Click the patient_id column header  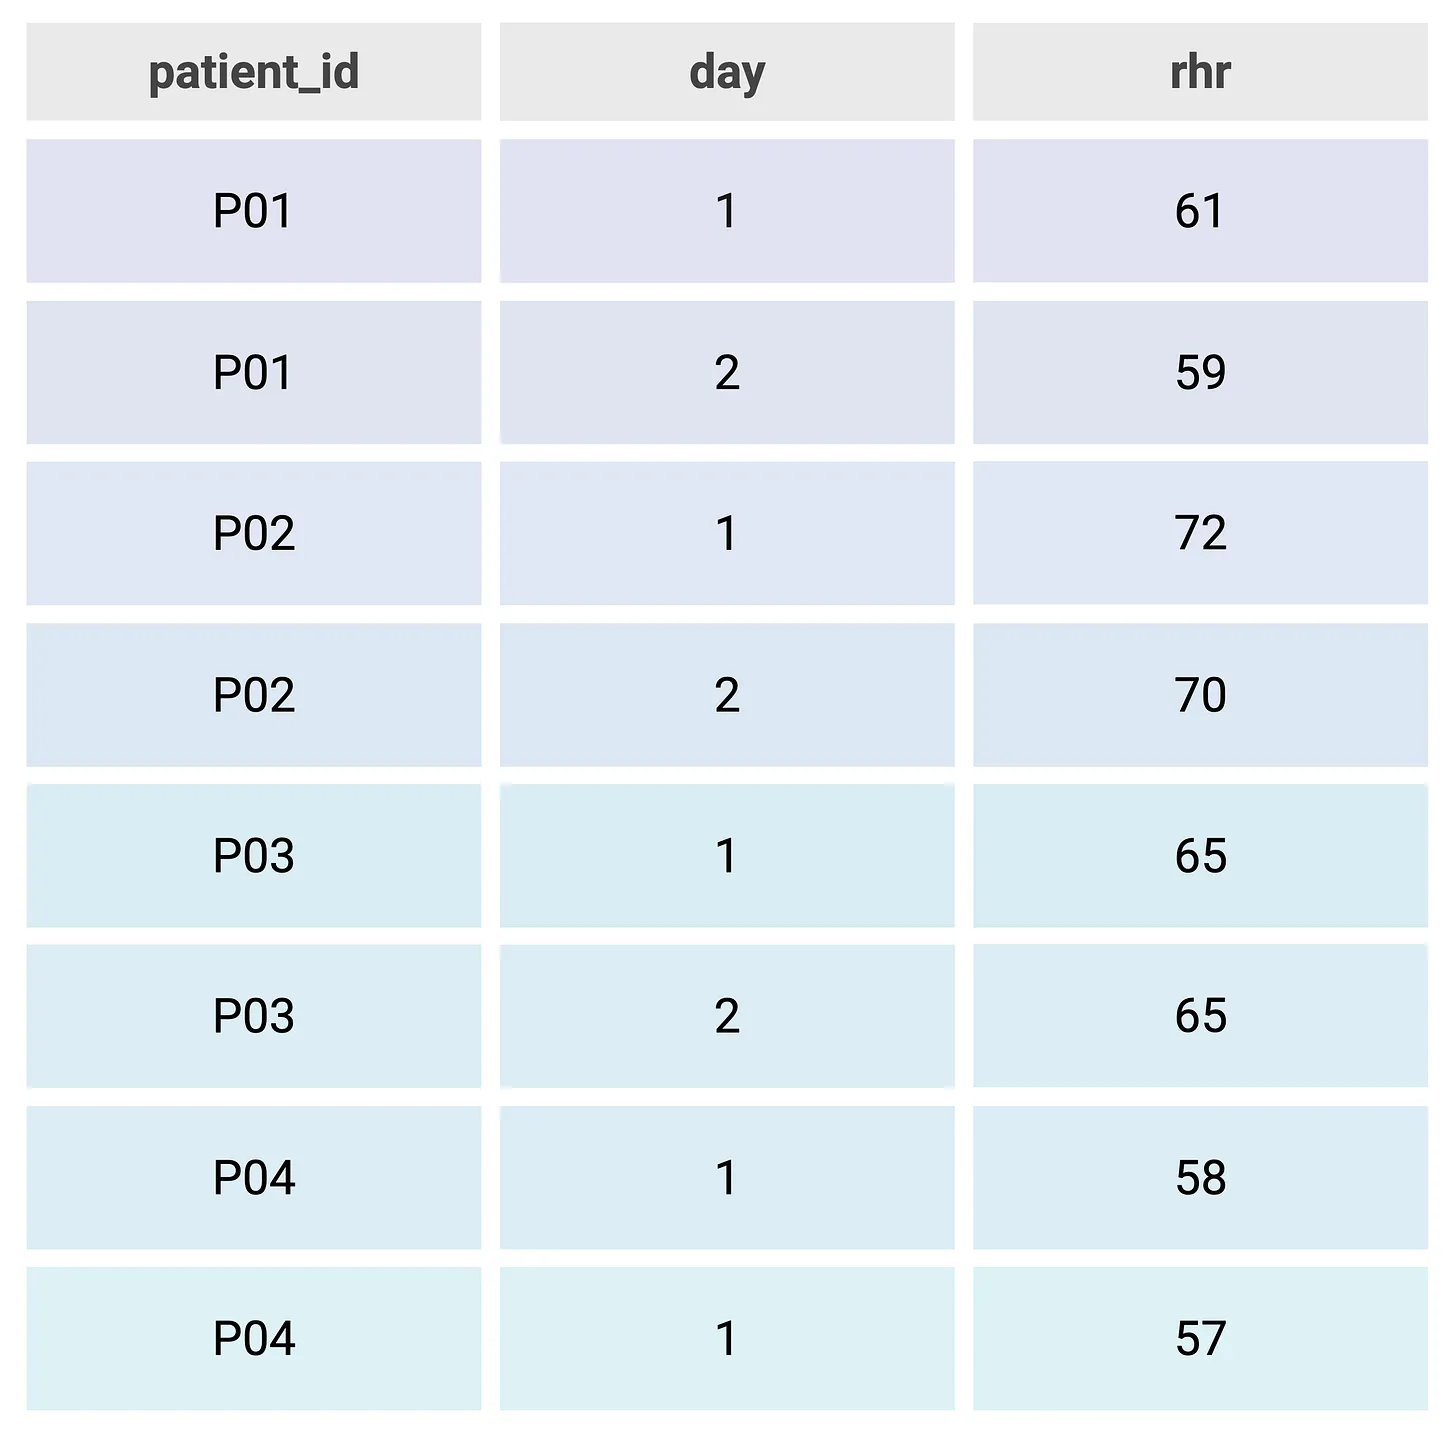click(253, 72)
